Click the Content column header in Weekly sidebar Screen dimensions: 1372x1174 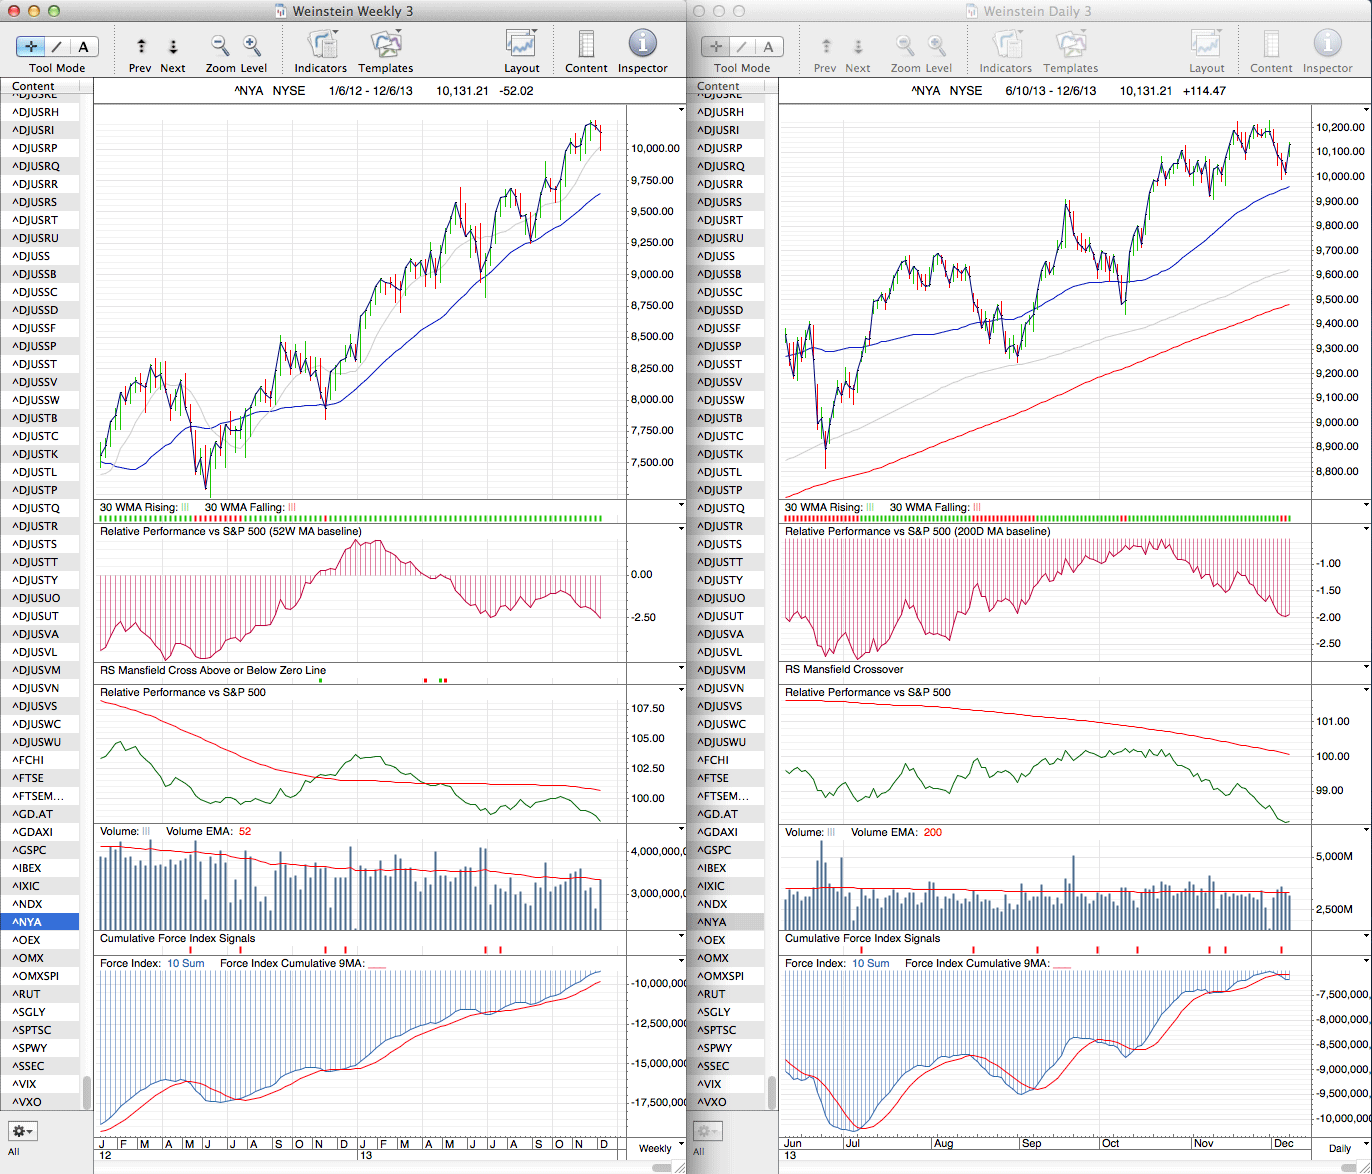tap(40, 87)
